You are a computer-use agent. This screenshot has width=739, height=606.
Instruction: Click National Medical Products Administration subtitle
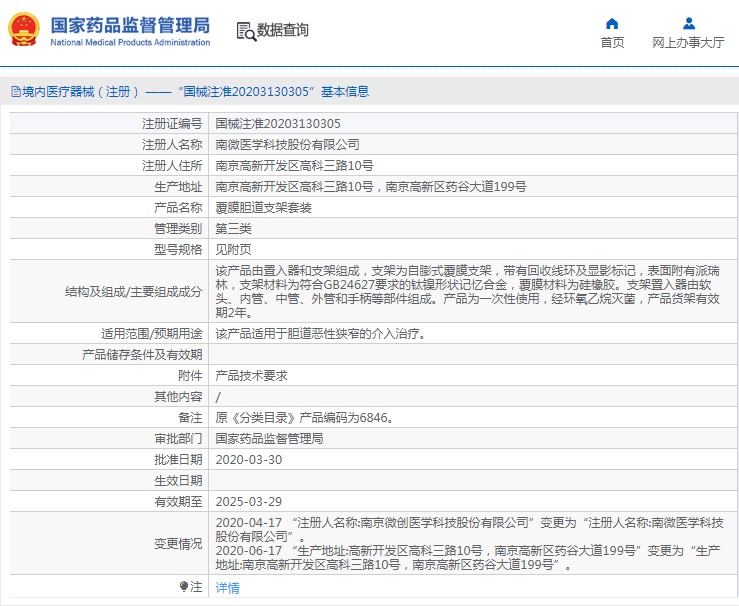[x=130, y=42]
